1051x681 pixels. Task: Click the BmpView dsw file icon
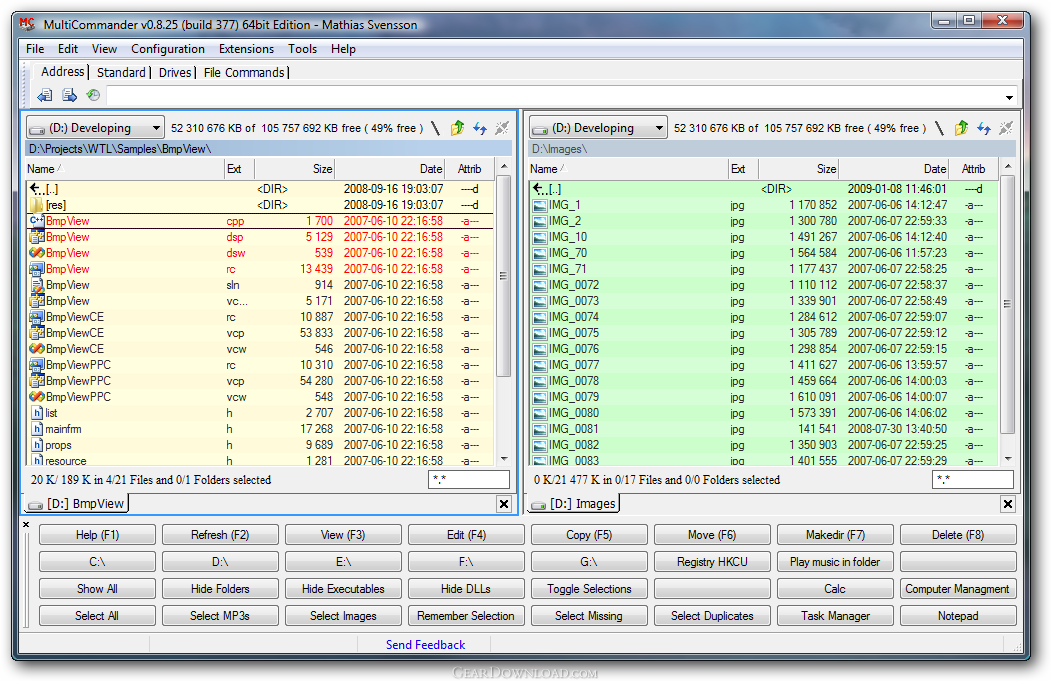pyautogui.click(x=37, y=253)
